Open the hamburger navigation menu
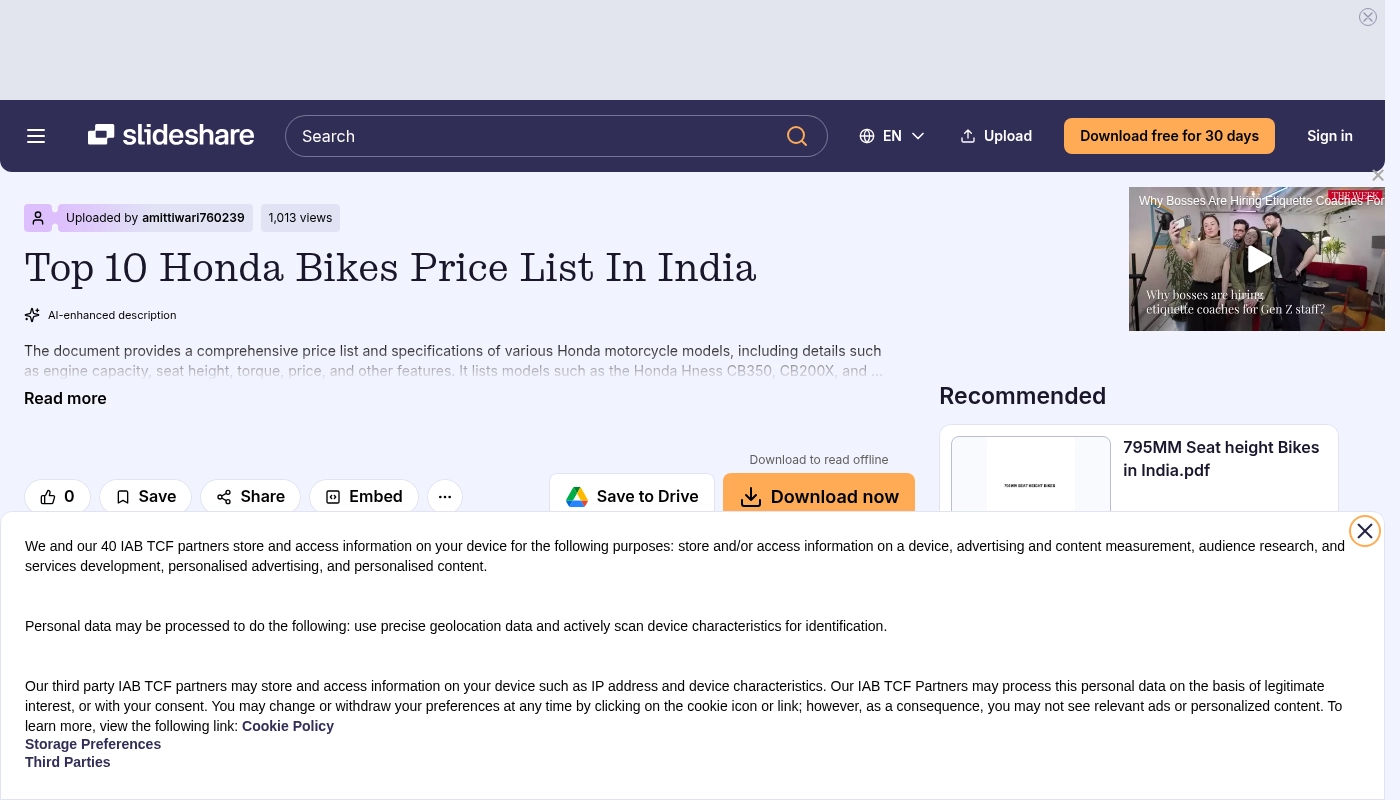Screen dimensions: 1400x800 [x=36, y=136]
